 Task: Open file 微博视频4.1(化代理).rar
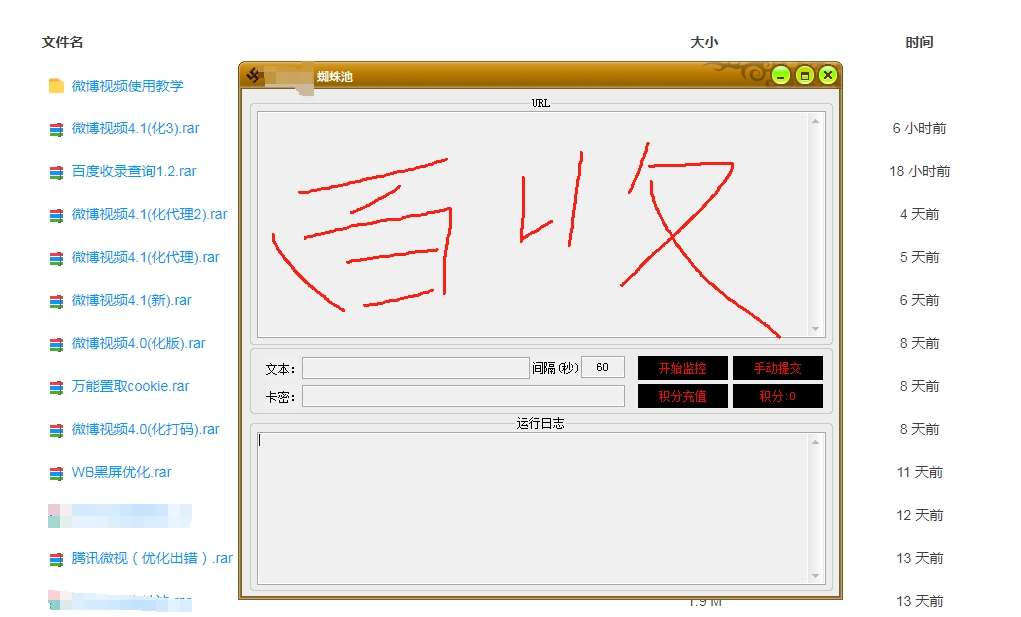[145, 257]
